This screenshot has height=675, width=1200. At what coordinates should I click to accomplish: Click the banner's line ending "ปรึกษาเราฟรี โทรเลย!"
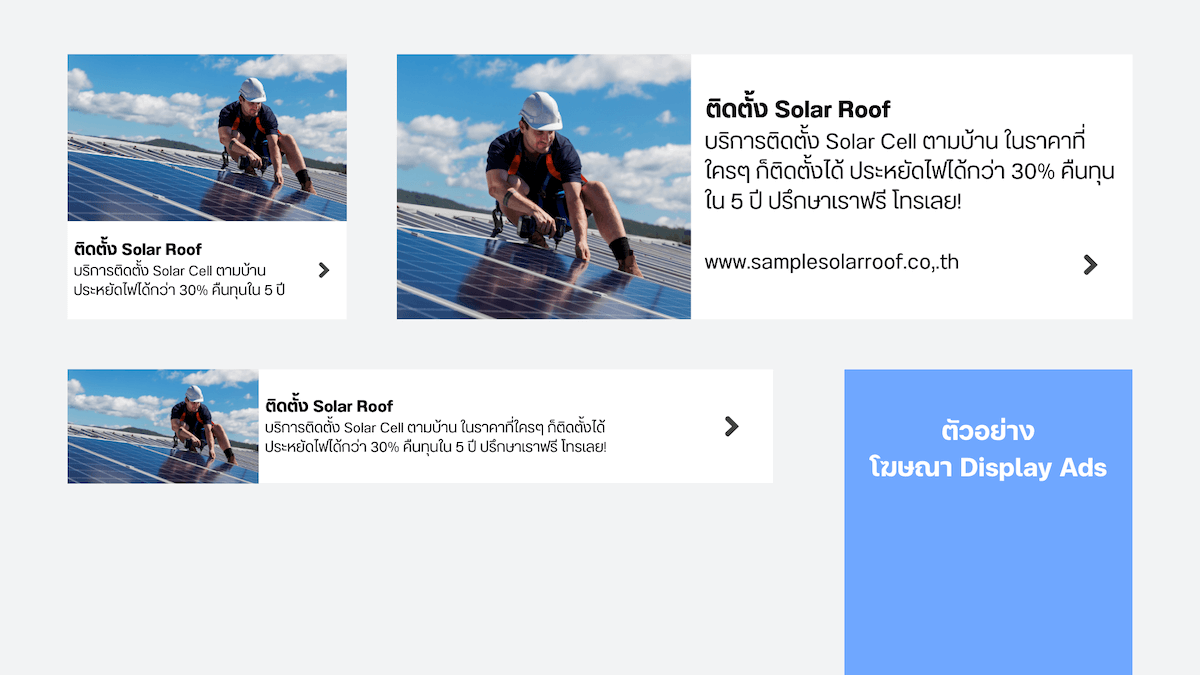point(436,446)
